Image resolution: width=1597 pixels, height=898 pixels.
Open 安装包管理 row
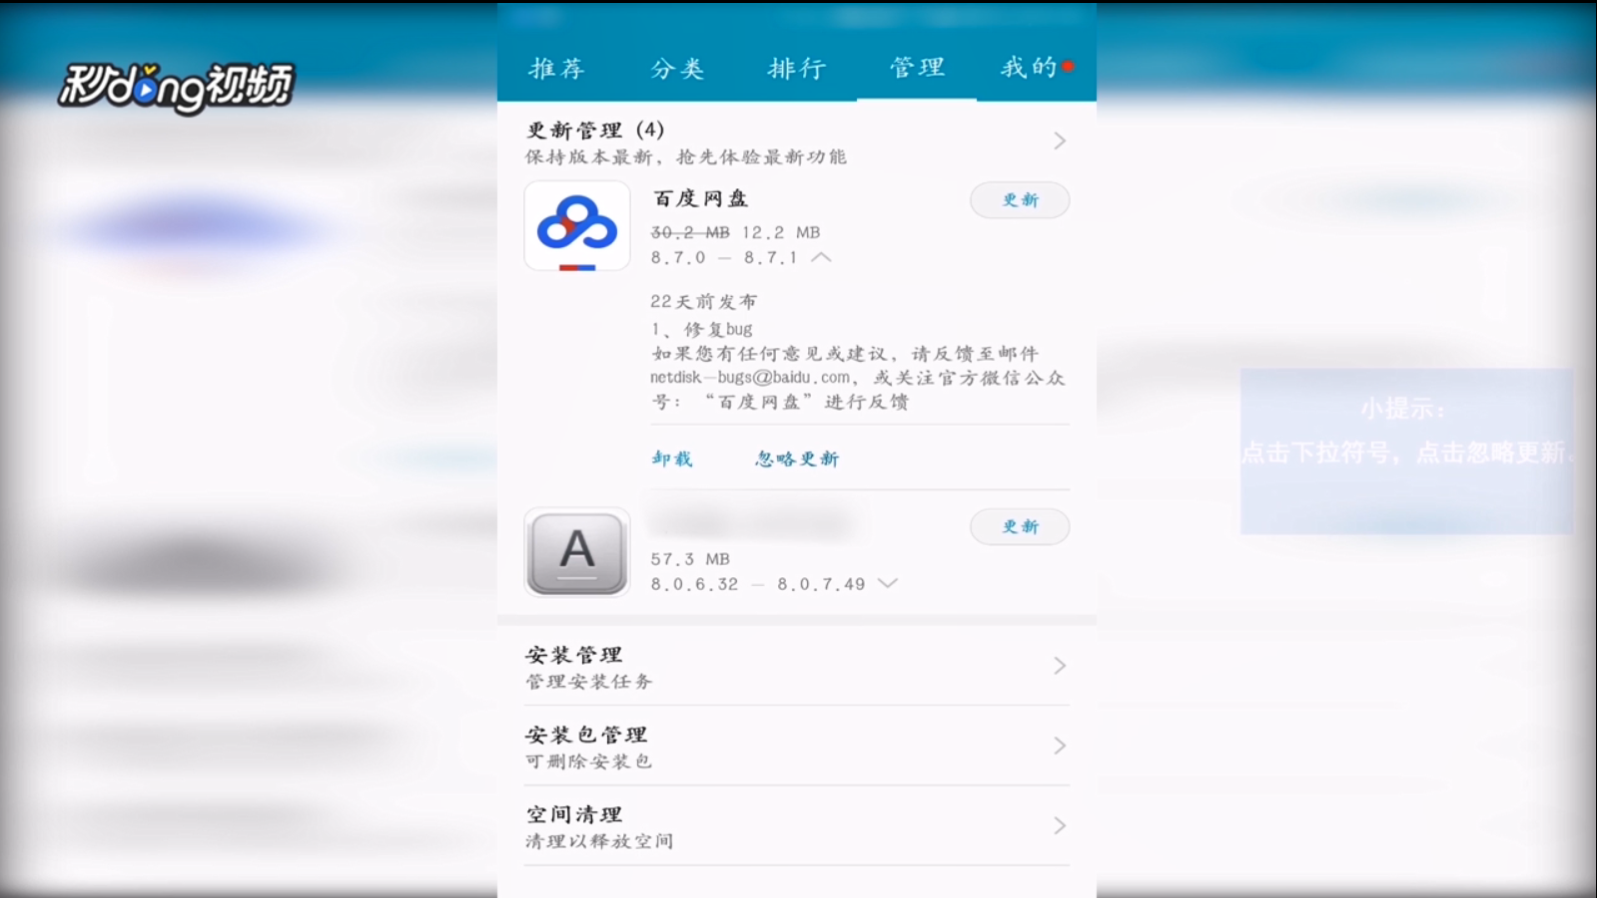[x=797, y=746]
